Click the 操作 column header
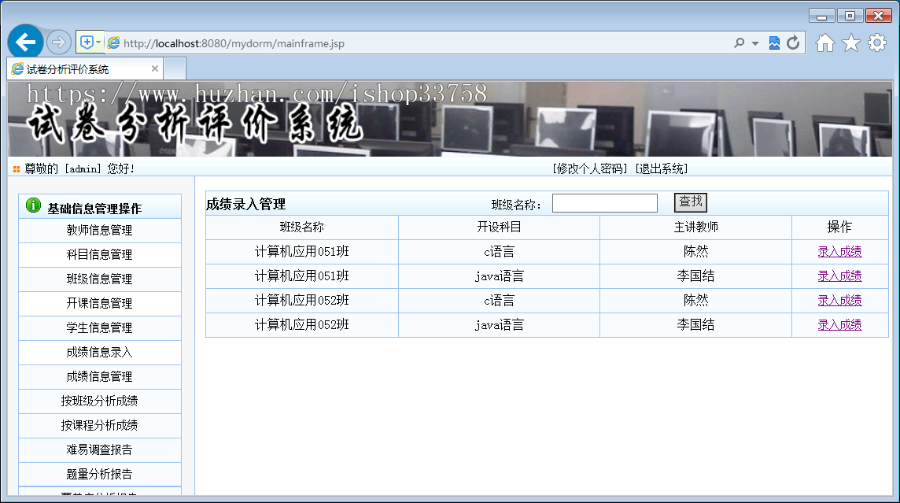The height and width of the screenshot is (503, 900). [839, 227]
